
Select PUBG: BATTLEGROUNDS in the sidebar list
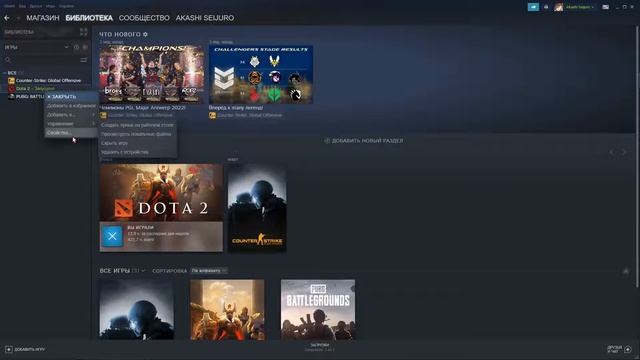point(26,97)
